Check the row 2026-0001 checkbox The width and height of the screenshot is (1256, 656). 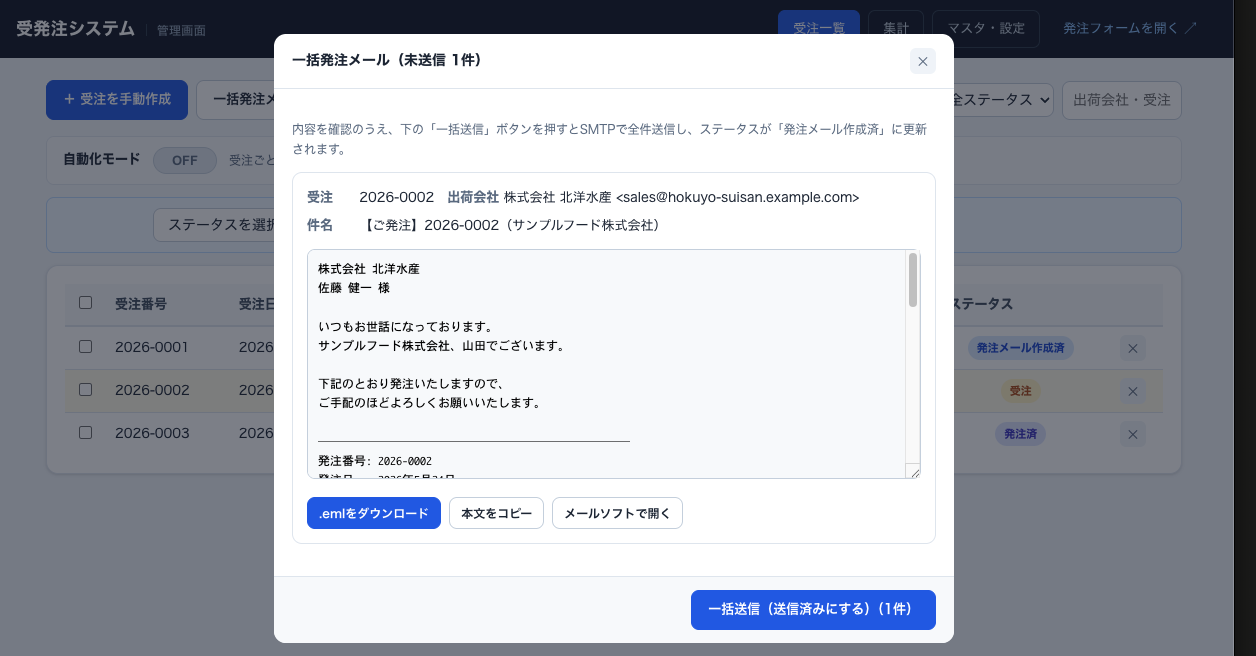coord(85,347)
